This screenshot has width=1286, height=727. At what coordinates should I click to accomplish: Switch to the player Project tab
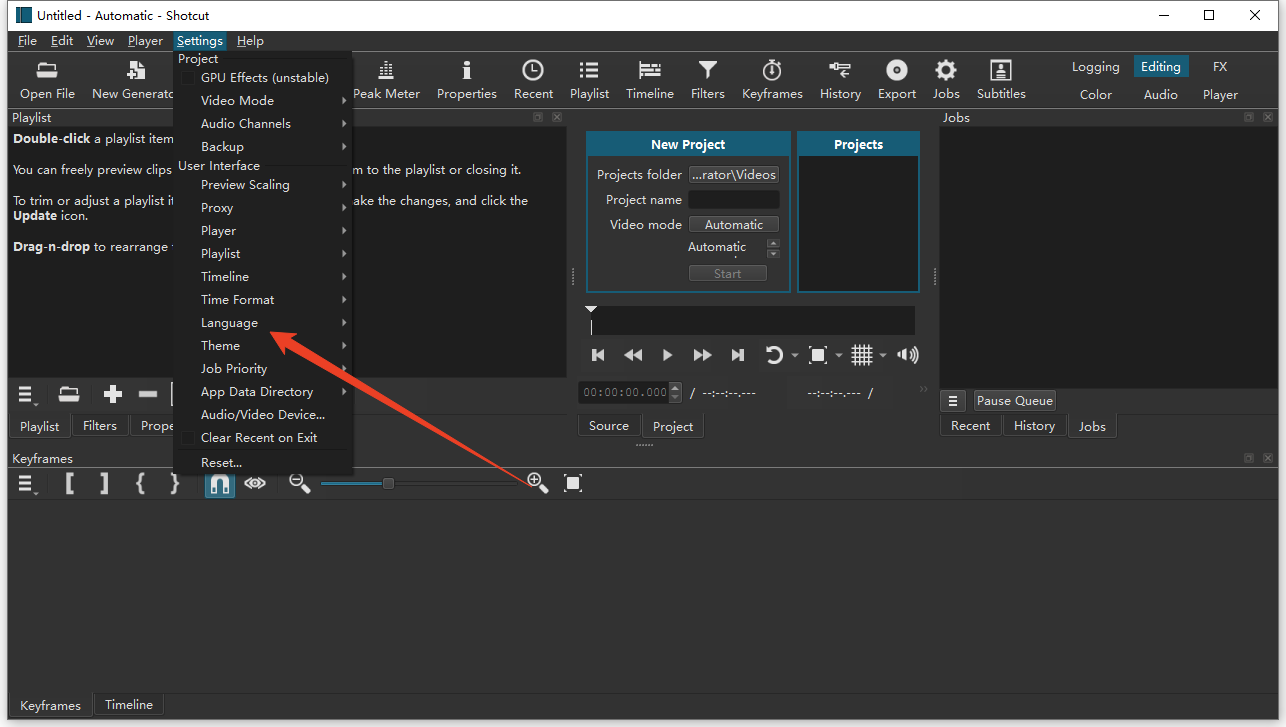point(673,426)
